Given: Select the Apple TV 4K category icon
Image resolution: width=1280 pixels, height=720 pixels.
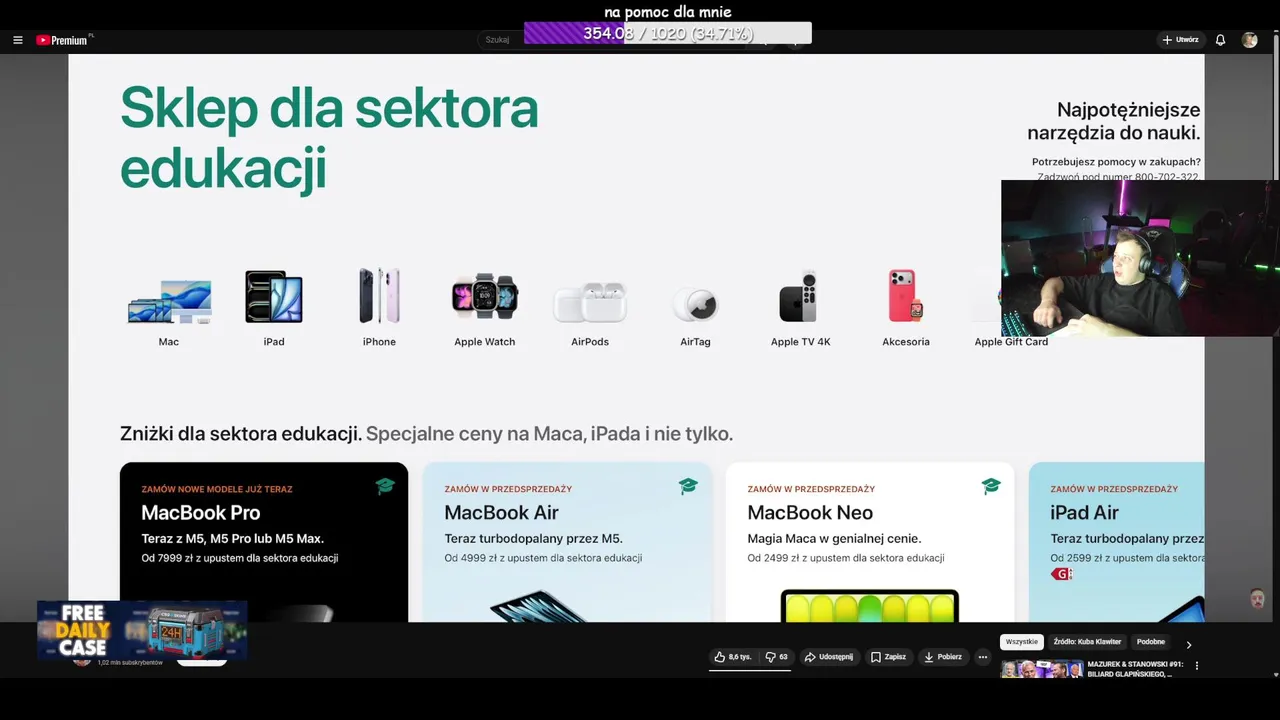Looking at the screenshot, I should click(x=800, y=296).
